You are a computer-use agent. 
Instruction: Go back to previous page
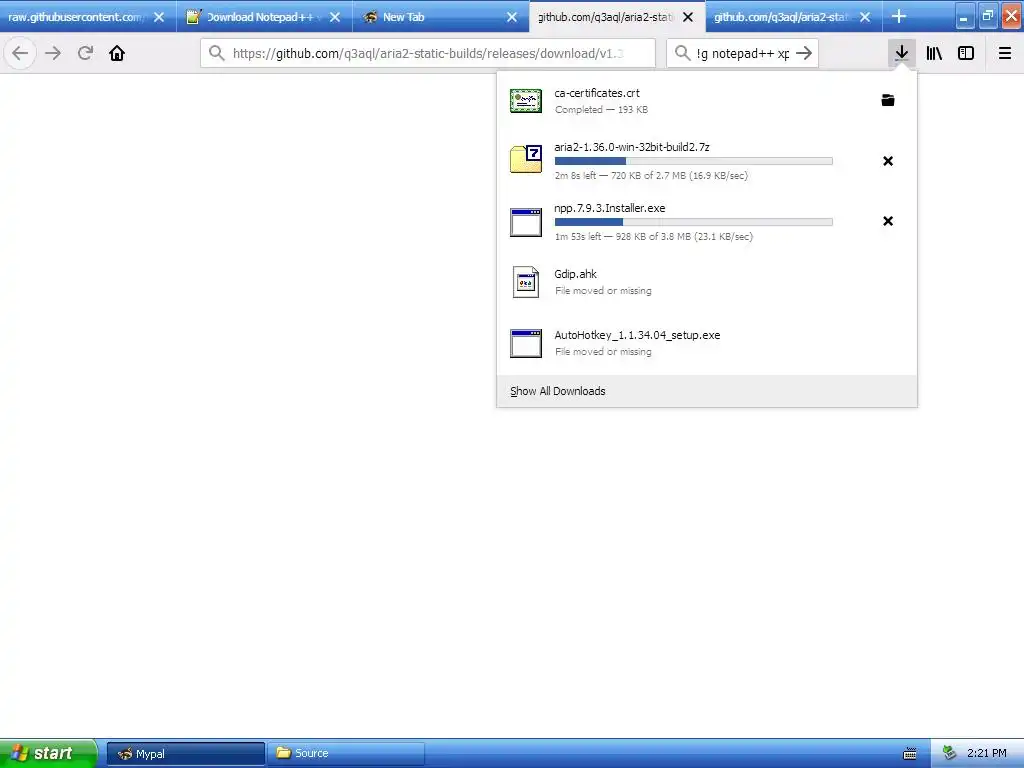[x=20, y=53]
